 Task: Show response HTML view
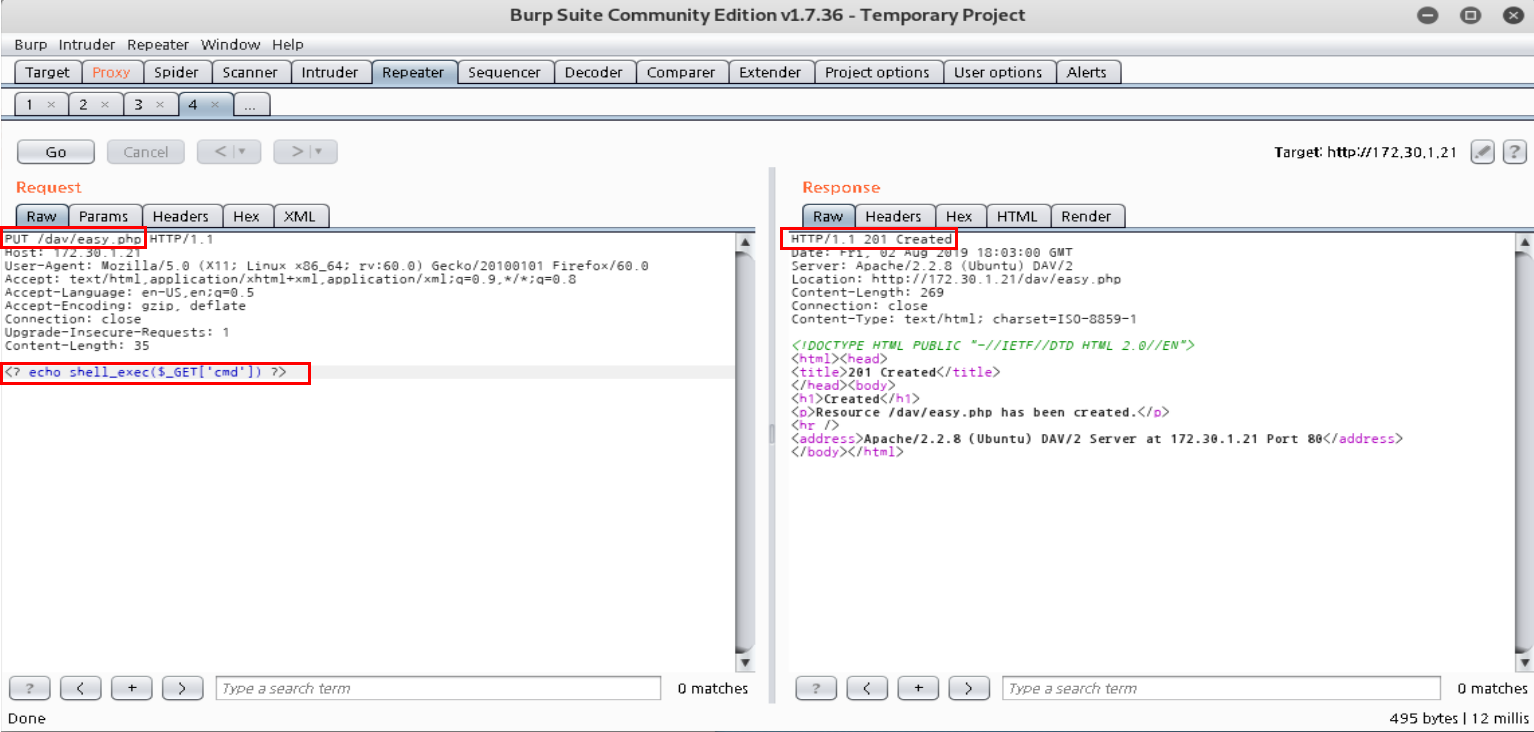(x=1018, y=216)
